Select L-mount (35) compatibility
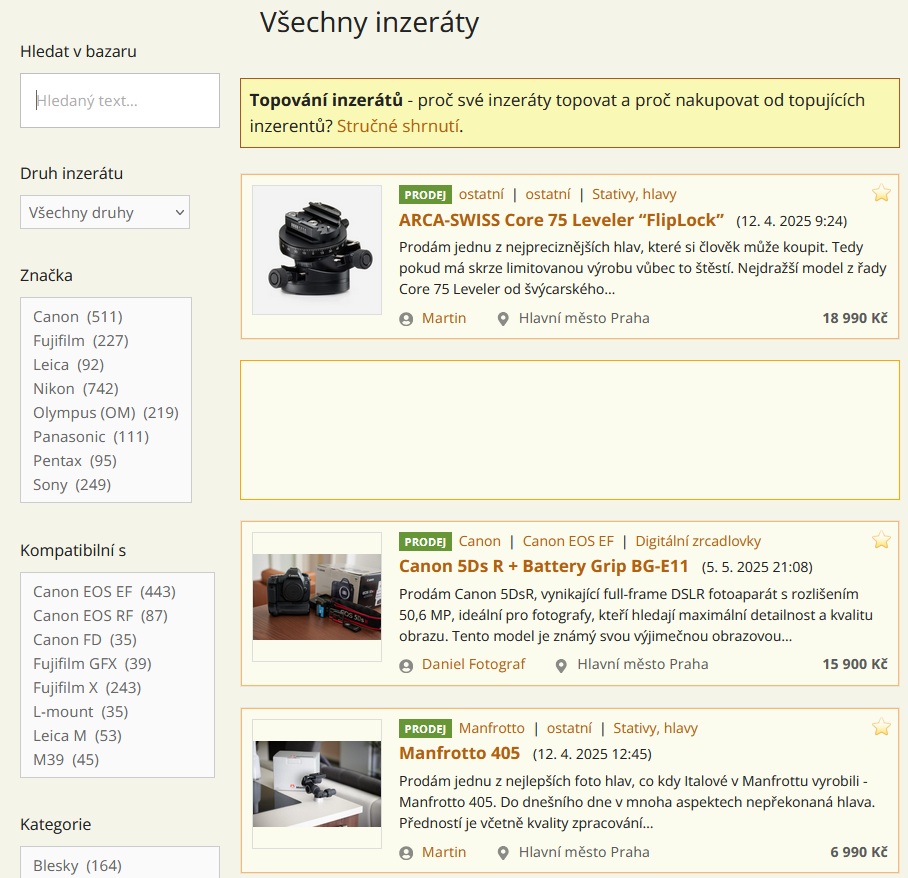The width and height of the screenshot is (908, 878). point(80,712)
